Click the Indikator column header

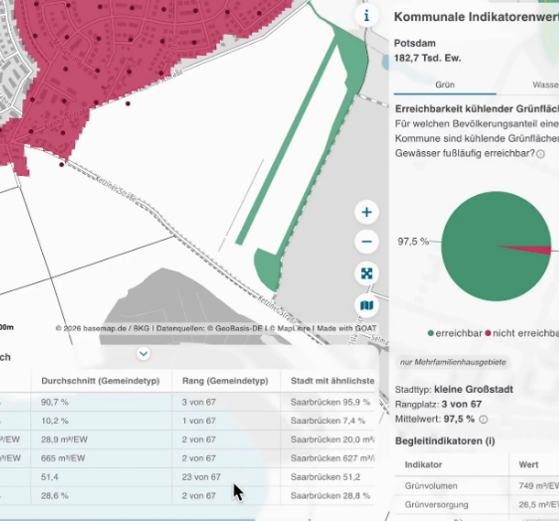(x=423, y=465)
